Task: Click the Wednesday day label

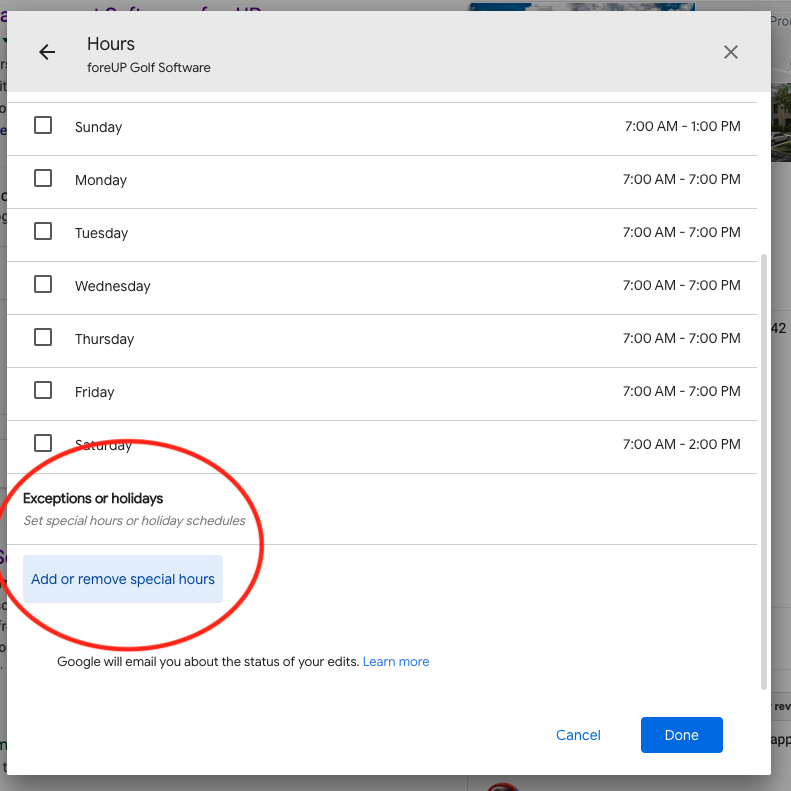Action: [112, 286]
